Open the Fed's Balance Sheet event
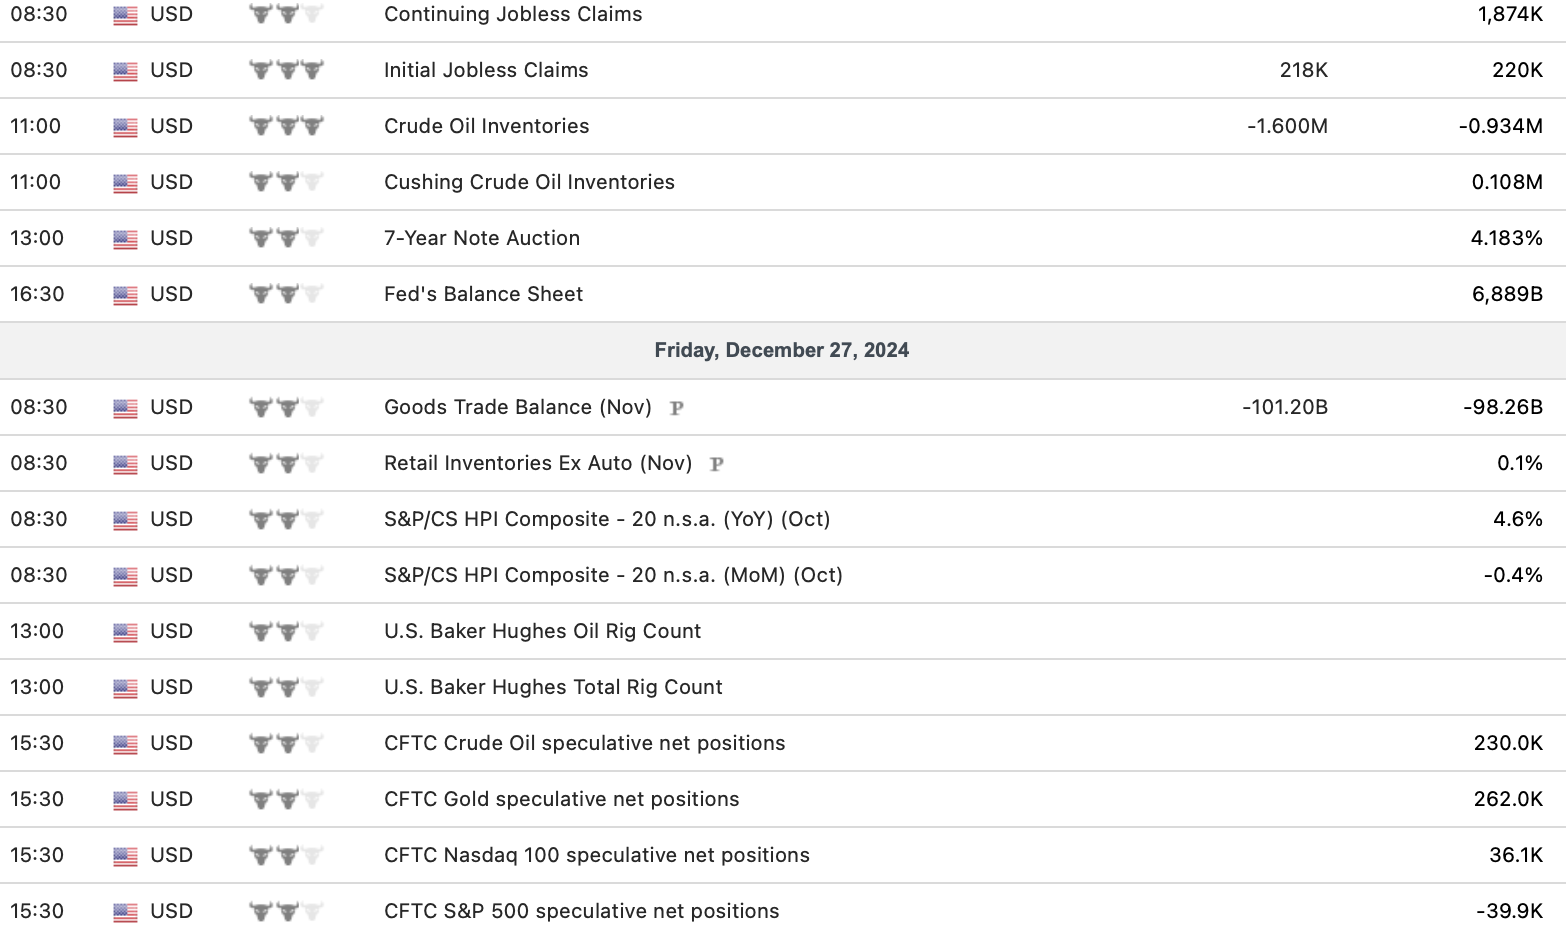Viewport: 1566px width, 942px height. click(x=483, y=294)
